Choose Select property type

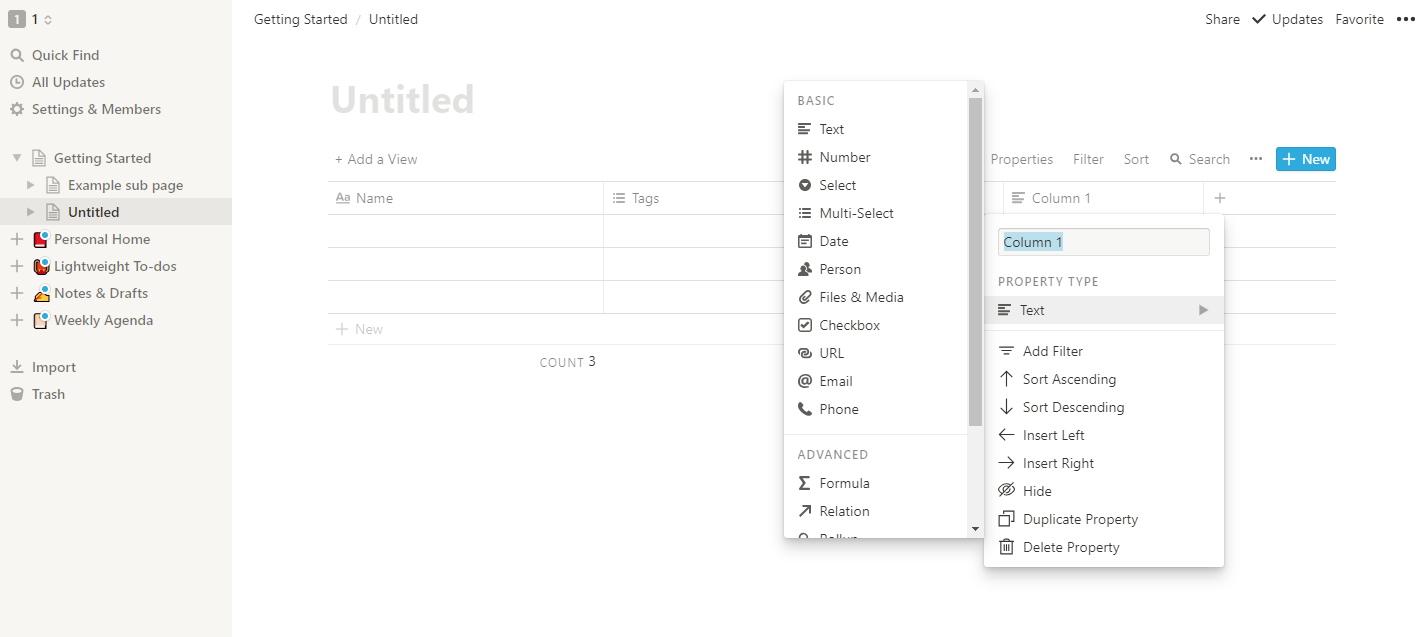click(x=876, y=185)
